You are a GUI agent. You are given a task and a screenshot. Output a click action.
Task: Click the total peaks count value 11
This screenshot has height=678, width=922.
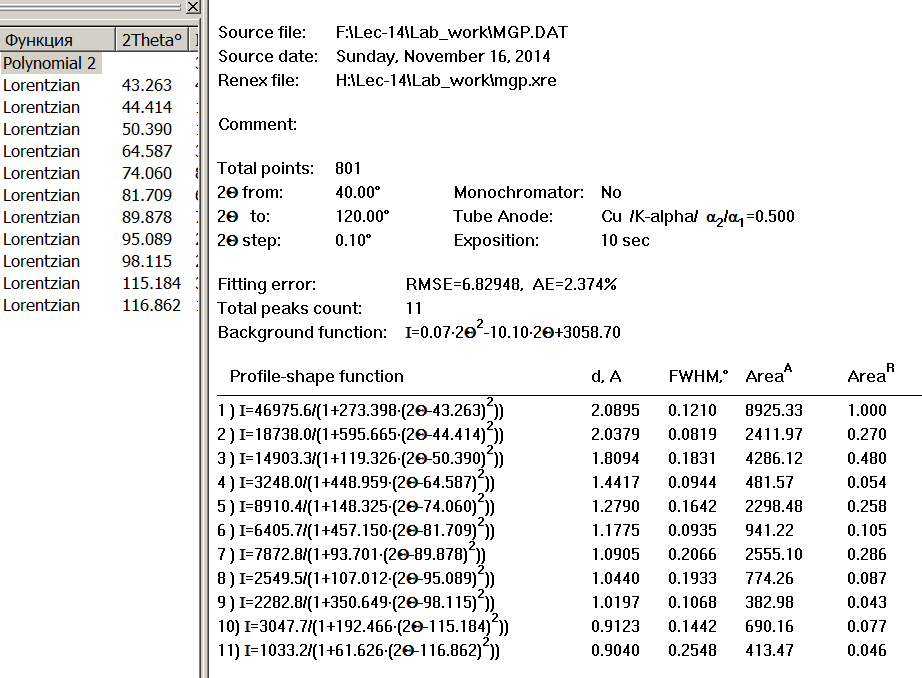[x=413, y=309]
